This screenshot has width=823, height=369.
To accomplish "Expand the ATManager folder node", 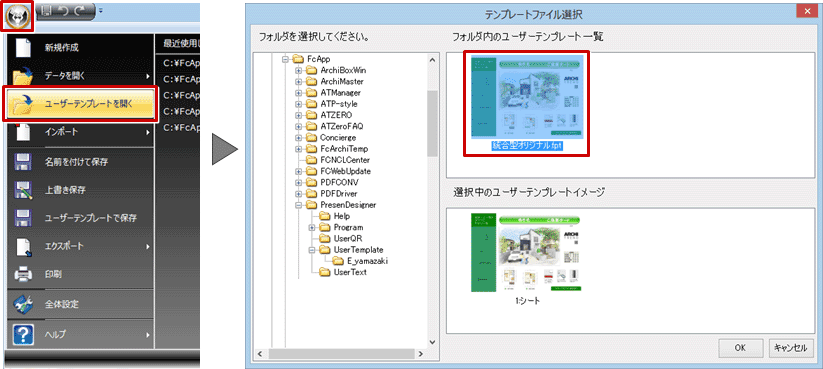I will pos(299,92).
